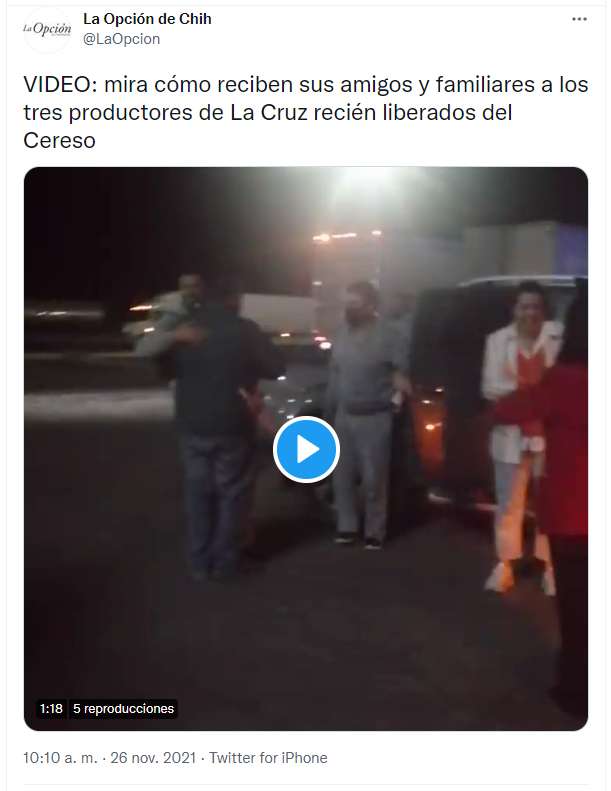
Task: Click the 5 reproducciones view count badge
Action: pyautogui.click(x=124, y=708)
